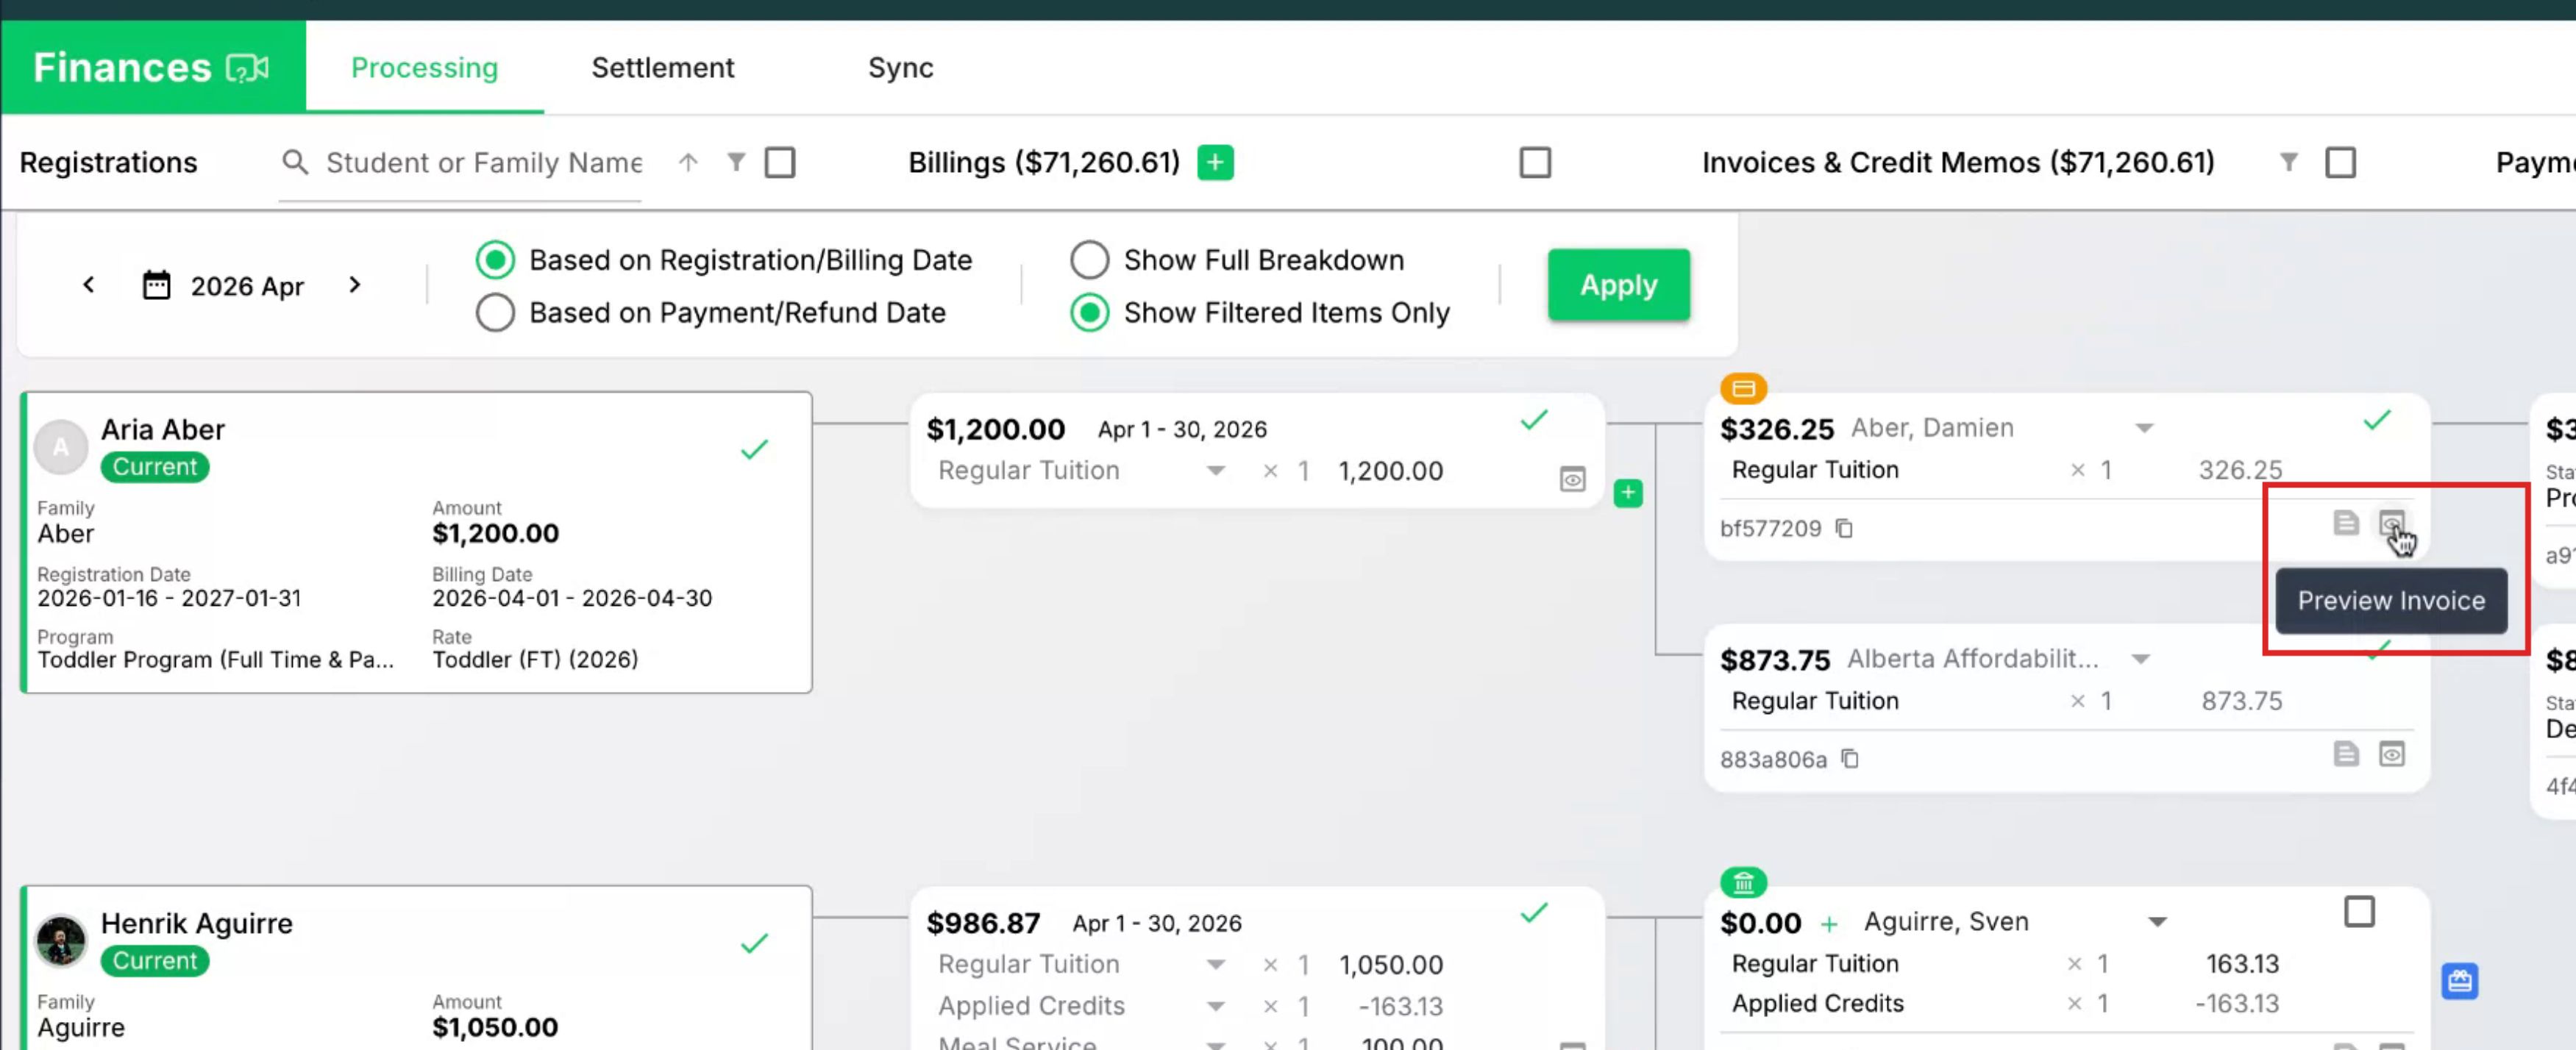Open Regular Tuition dropdown in $1,200.00 billing
Image resolution: width=2576 pixels, height=1050 pixels.
[1215, 471]
